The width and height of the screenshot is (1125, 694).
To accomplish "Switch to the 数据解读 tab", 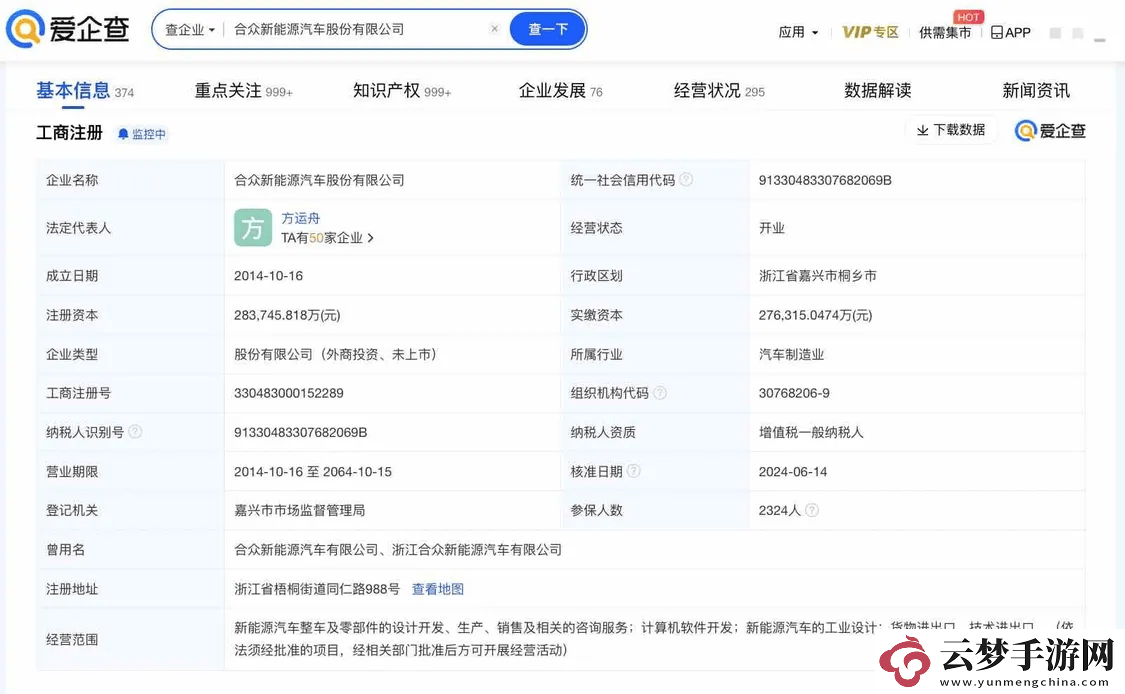I will coord(877,91).
